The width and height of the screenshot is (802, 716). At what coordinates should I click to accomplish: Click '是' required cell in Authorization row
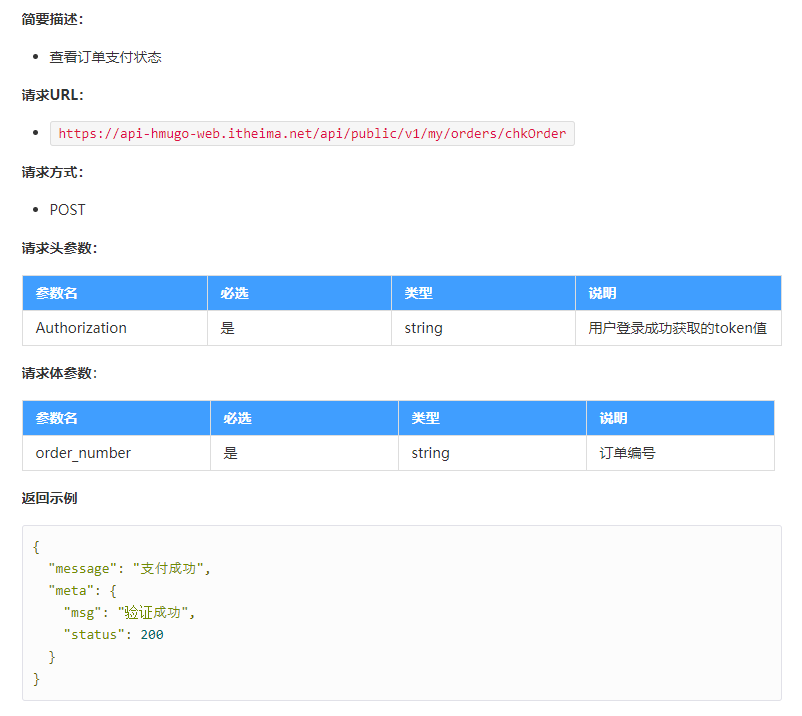tap(299, 328)
